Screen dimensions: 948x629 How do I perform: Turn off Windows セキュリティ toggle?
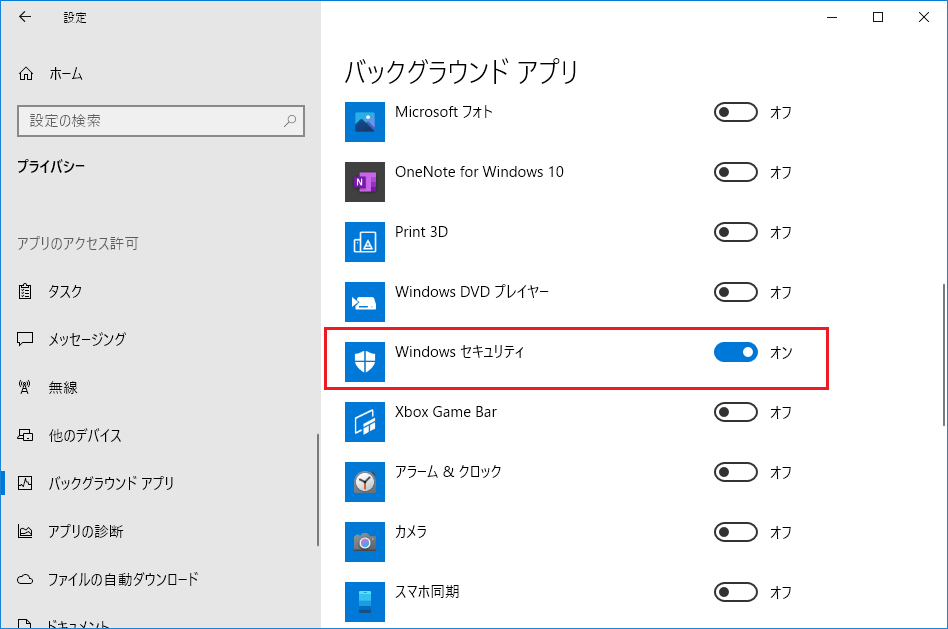pyautogui.click(x=735, y=352)
